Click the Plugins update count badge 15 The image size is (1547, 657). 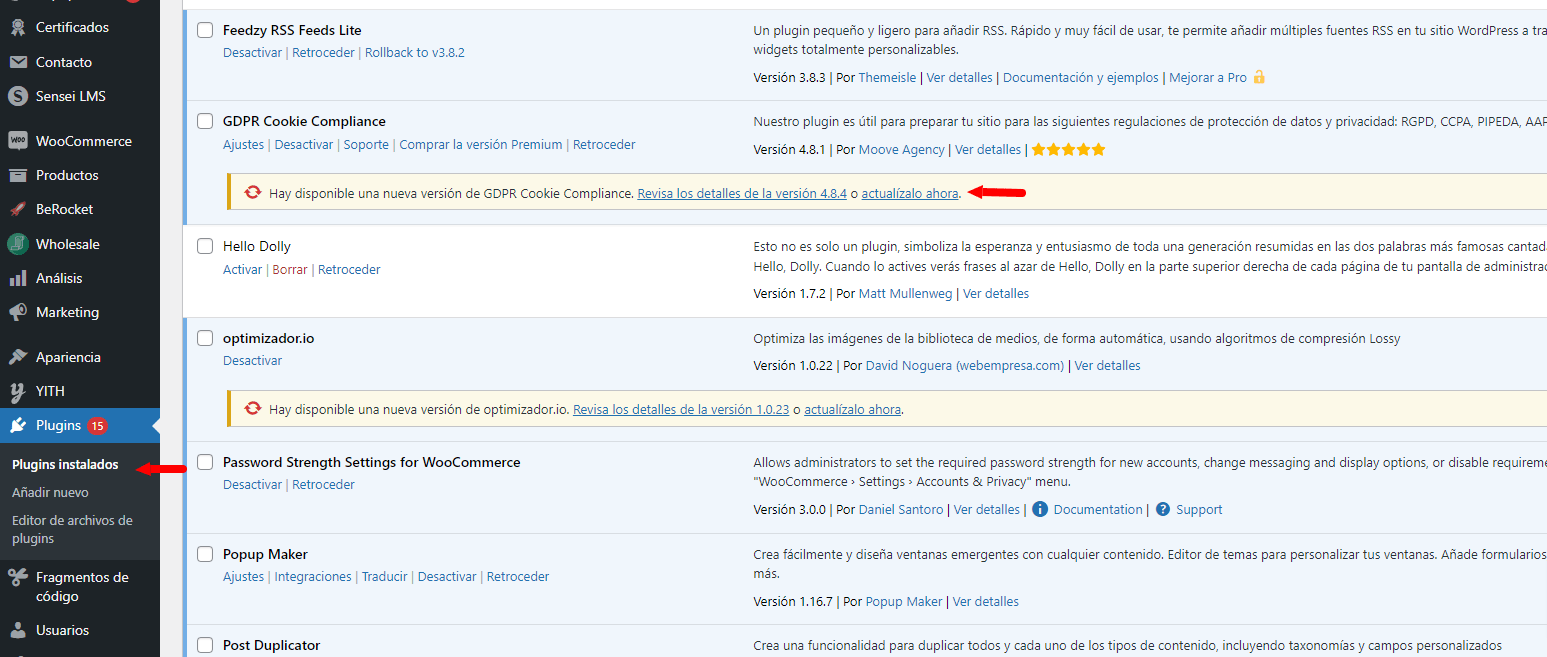[97, 425]
